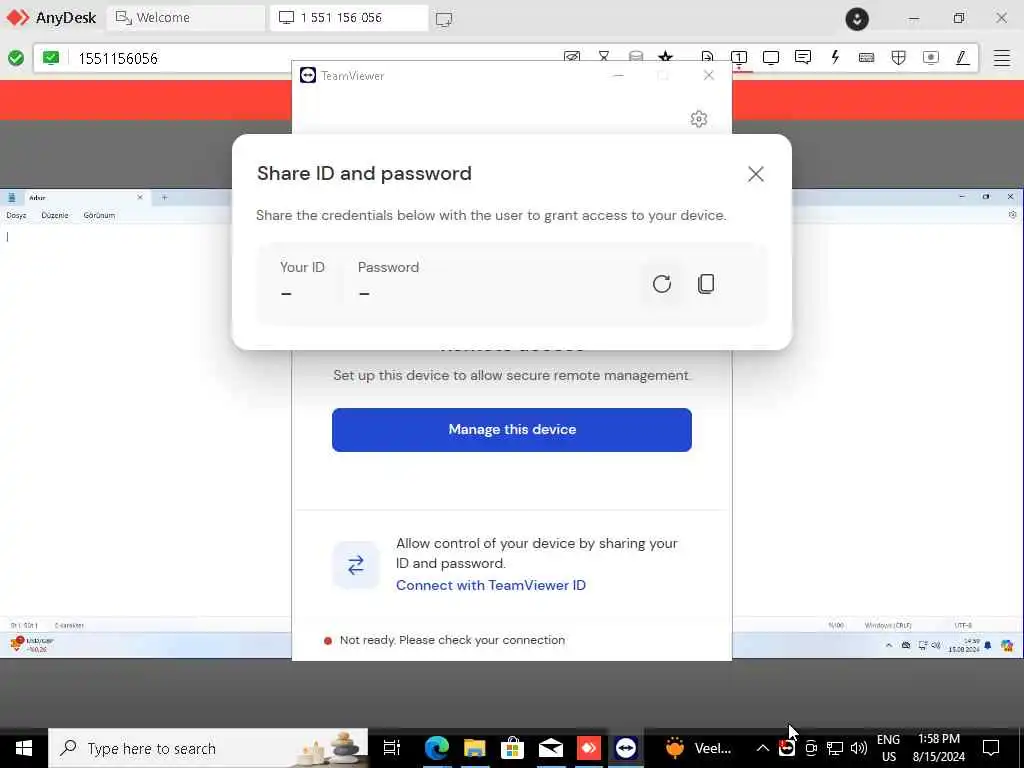Open TeamViewer from the Windows taskbar
This screenshot has height=768, width=1024.
pos(626,748)
